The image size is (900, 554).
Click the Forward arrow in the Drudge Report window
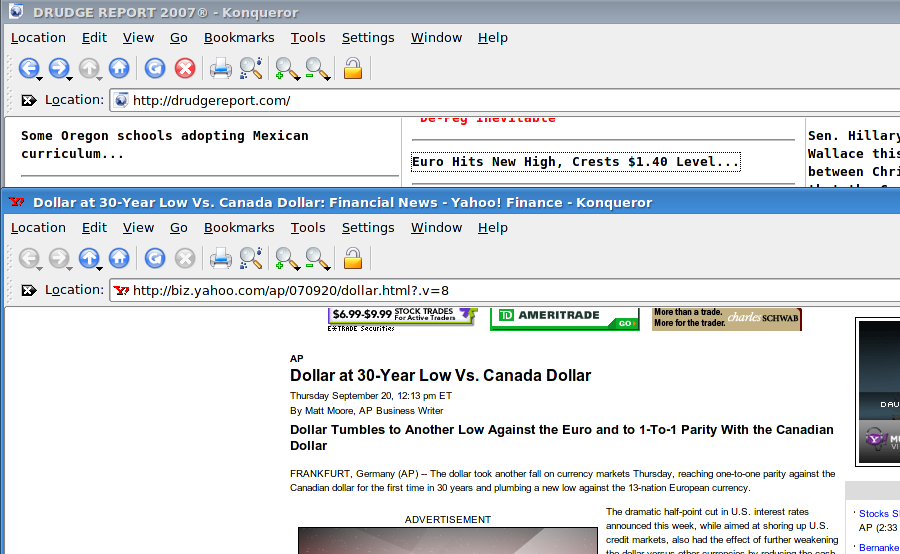(58, 68)
